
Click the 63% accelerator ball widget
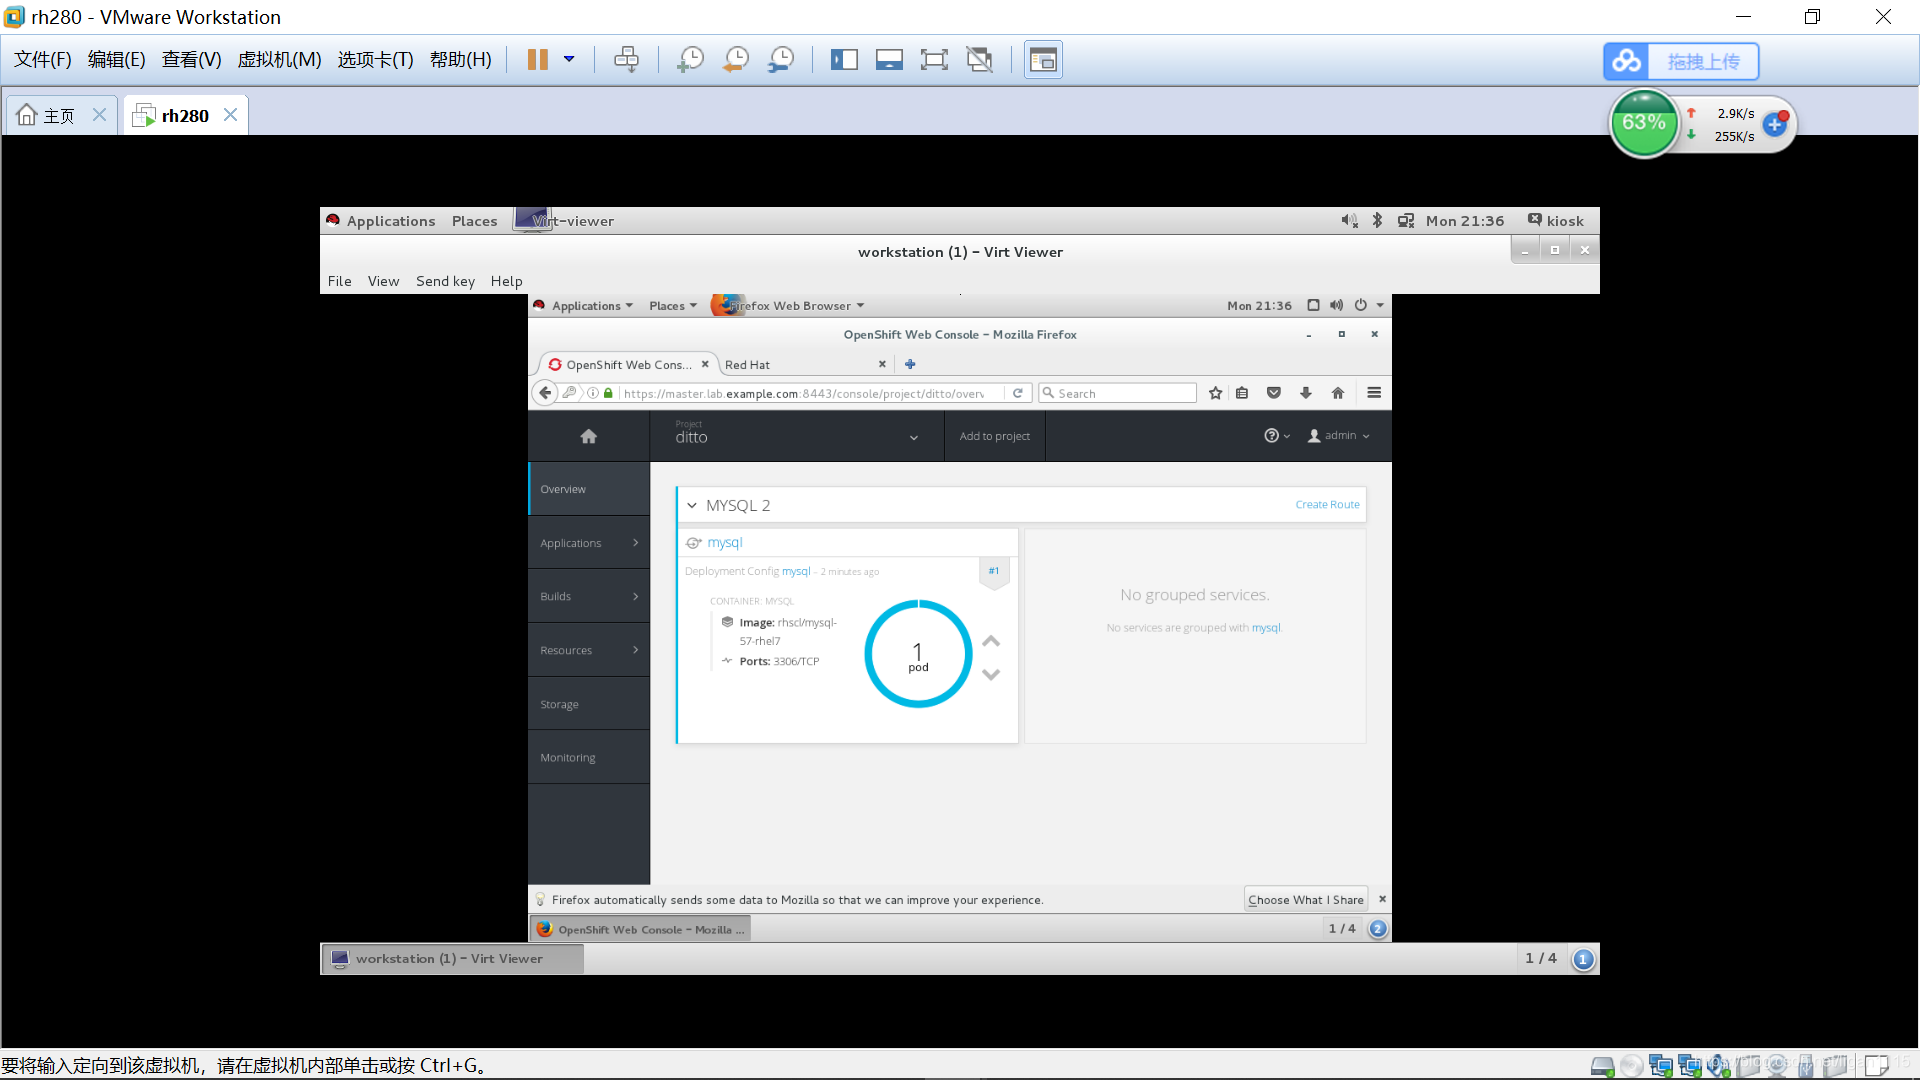[x=1643, y=123]
